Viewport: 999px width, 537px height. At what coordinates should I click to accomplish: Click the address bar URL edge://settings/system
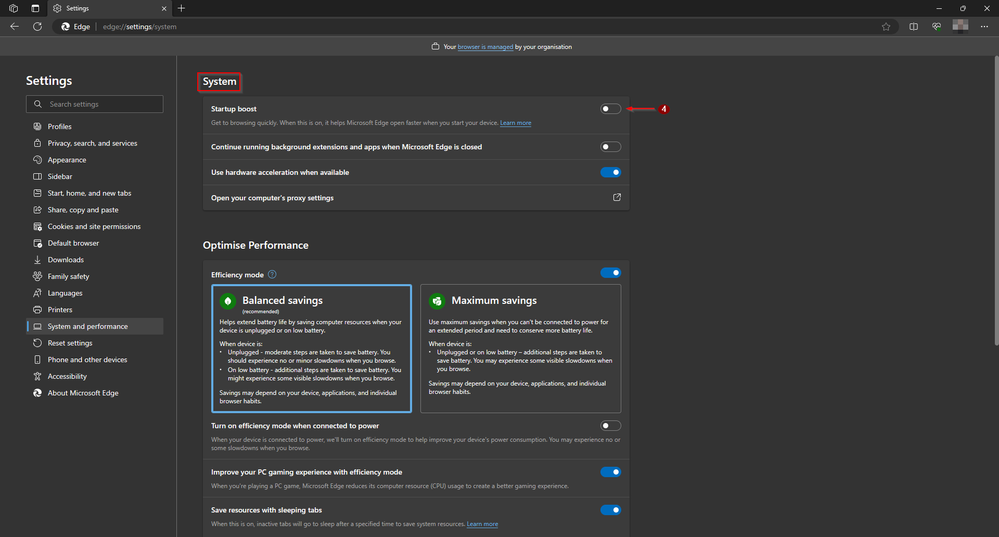click(x=140, y=27)
